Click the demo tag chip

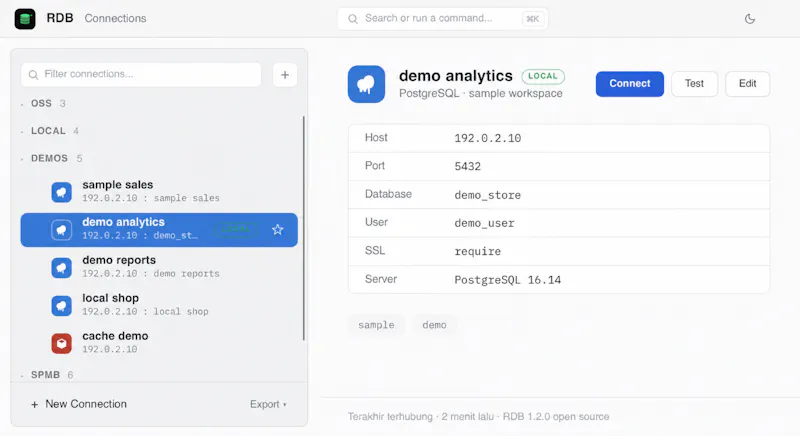coord(434,325)
